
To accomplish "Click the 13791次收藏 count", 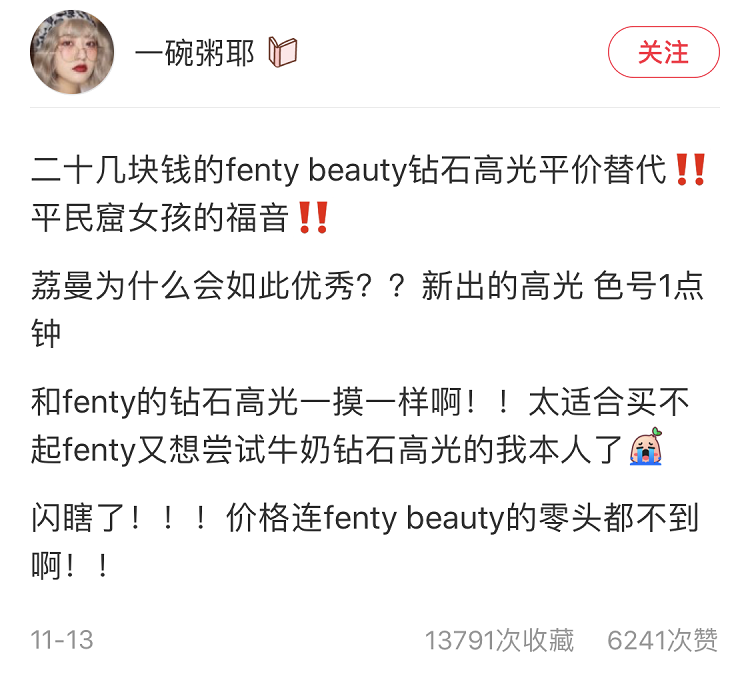I will 499,640.
